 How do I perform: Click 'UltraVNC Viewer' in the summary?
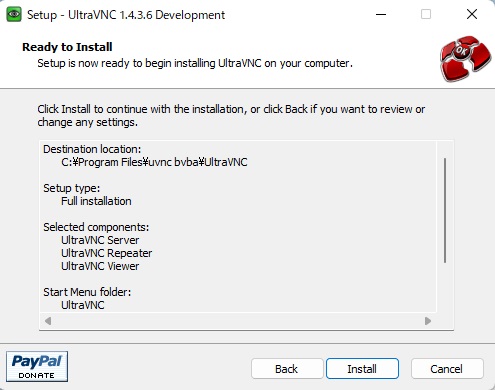click(100, 266)
